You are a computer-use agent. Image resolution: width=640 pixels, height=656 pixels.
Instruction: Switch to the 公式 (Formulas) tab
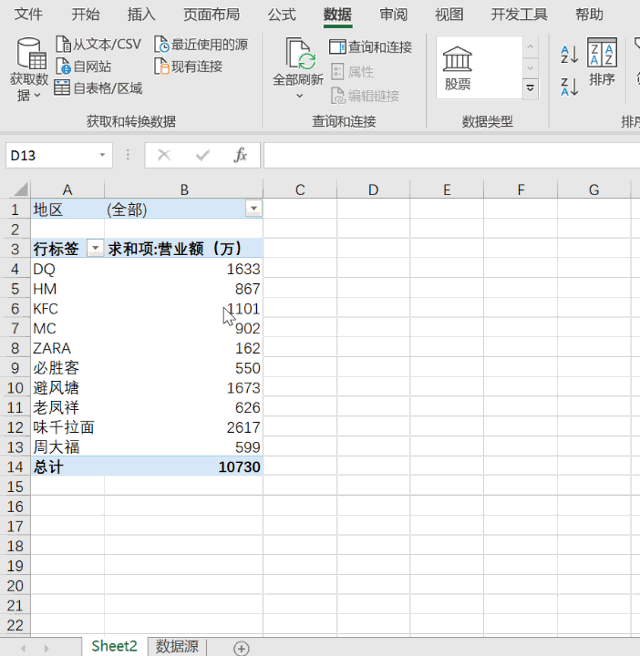[x=282, y=14]
